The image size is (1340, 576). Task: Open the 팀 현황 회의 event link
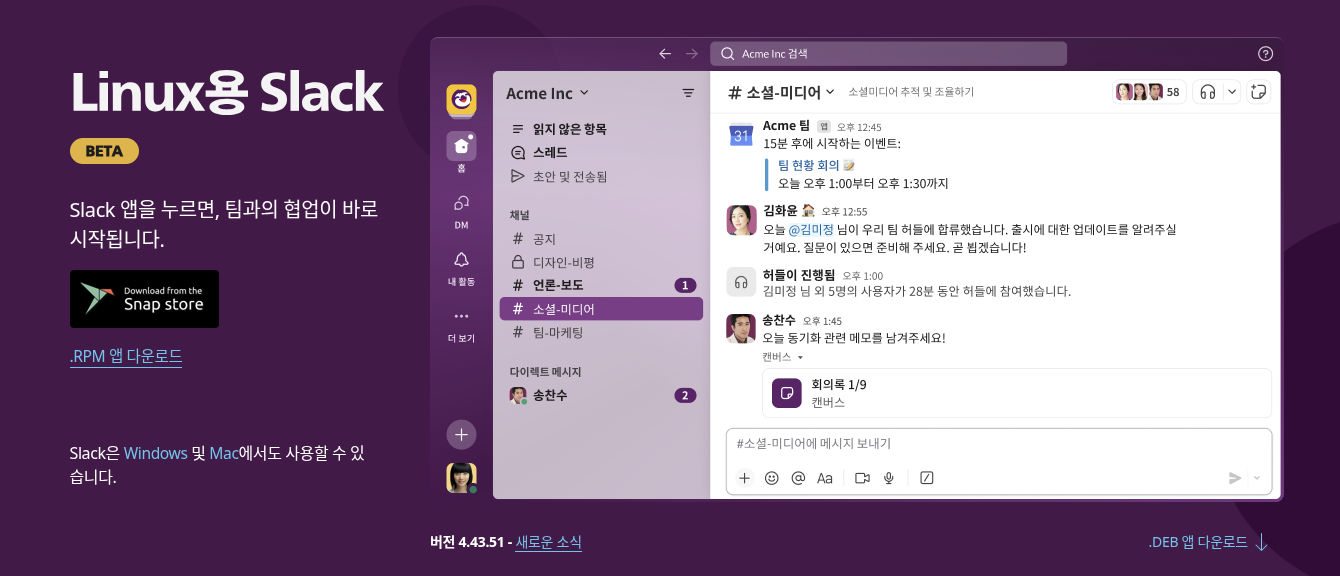point(809,165)
